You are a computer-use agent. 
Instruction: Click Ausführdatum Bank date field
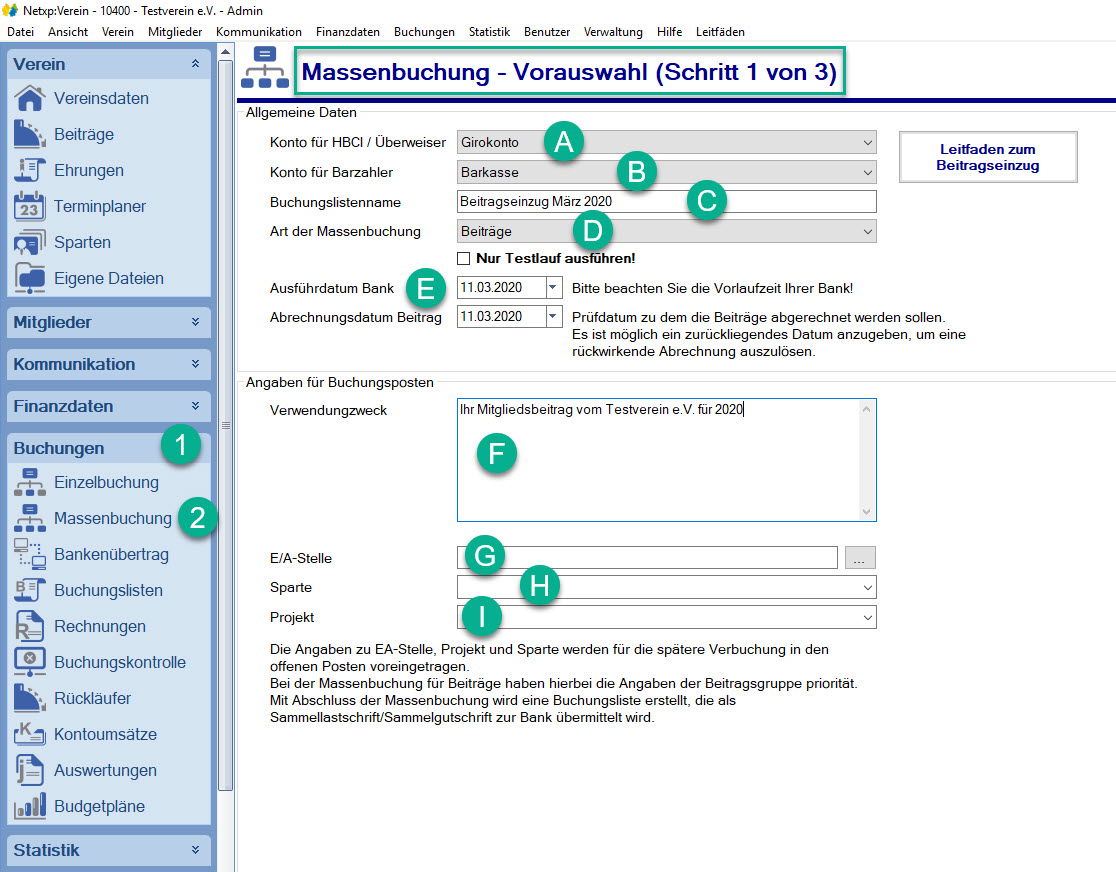501,288
